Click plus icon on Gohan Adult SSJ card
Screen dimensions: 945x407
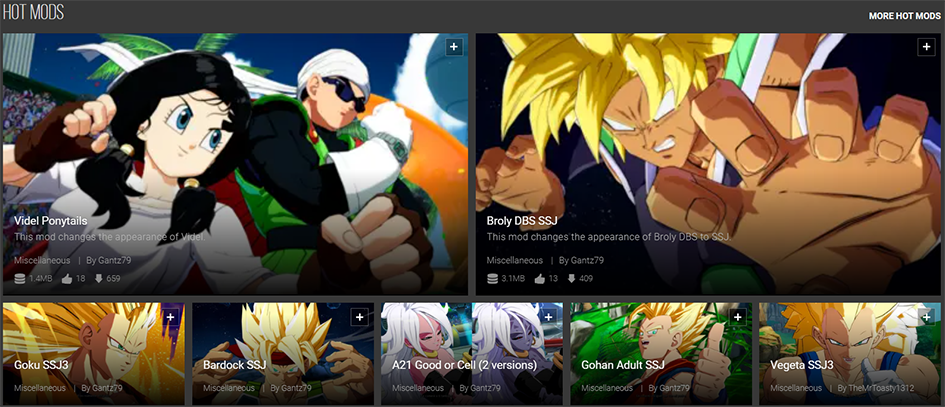[x=738, y=317]
